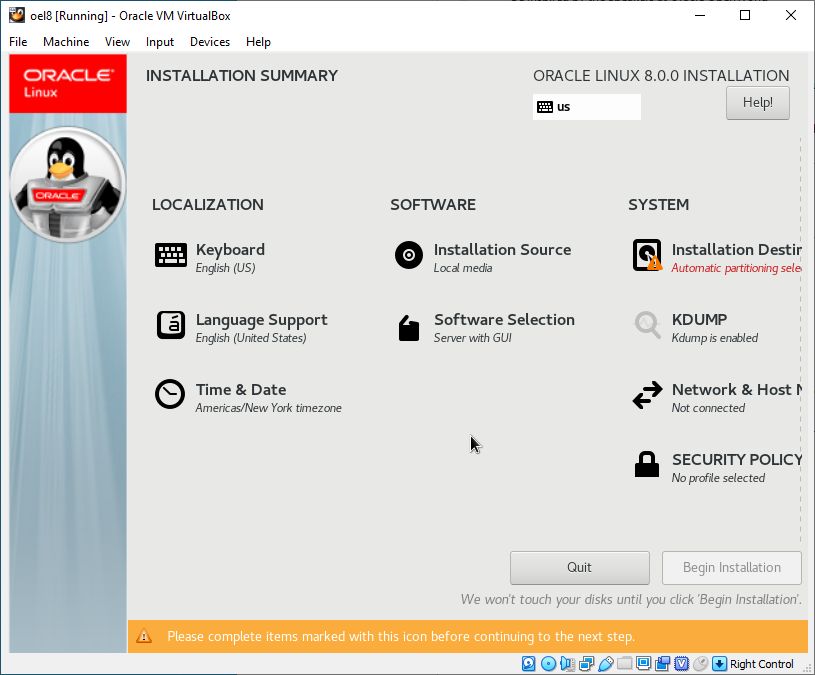The width and height of the screenshot is (815, 675).
Task: Click the warning triangle in orange bar
Action: tap(144, 636)
